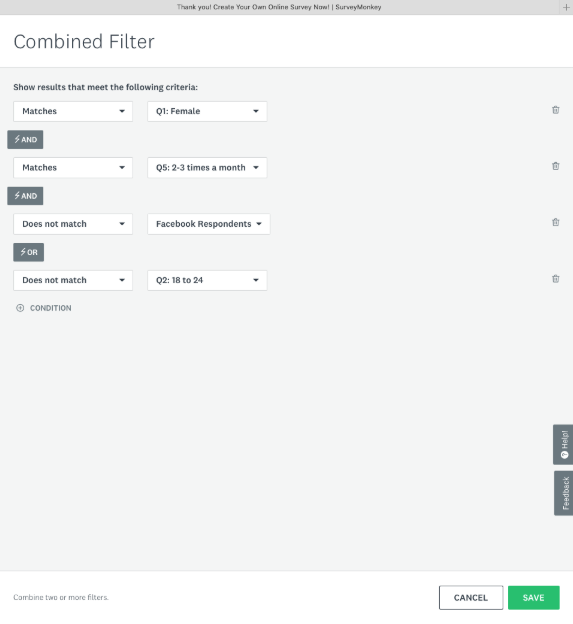This screenshot has height=624, width=573.
Task: Click the green SAVE button
Action: 534,597
